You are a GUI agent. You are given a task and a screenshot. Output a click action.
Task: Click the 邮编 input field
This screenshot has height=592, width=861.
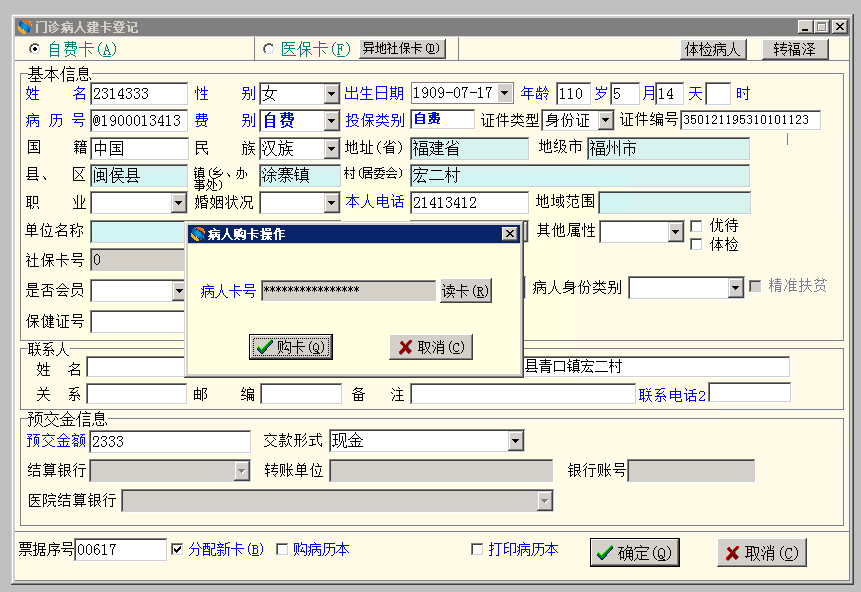tap(301, 394)
